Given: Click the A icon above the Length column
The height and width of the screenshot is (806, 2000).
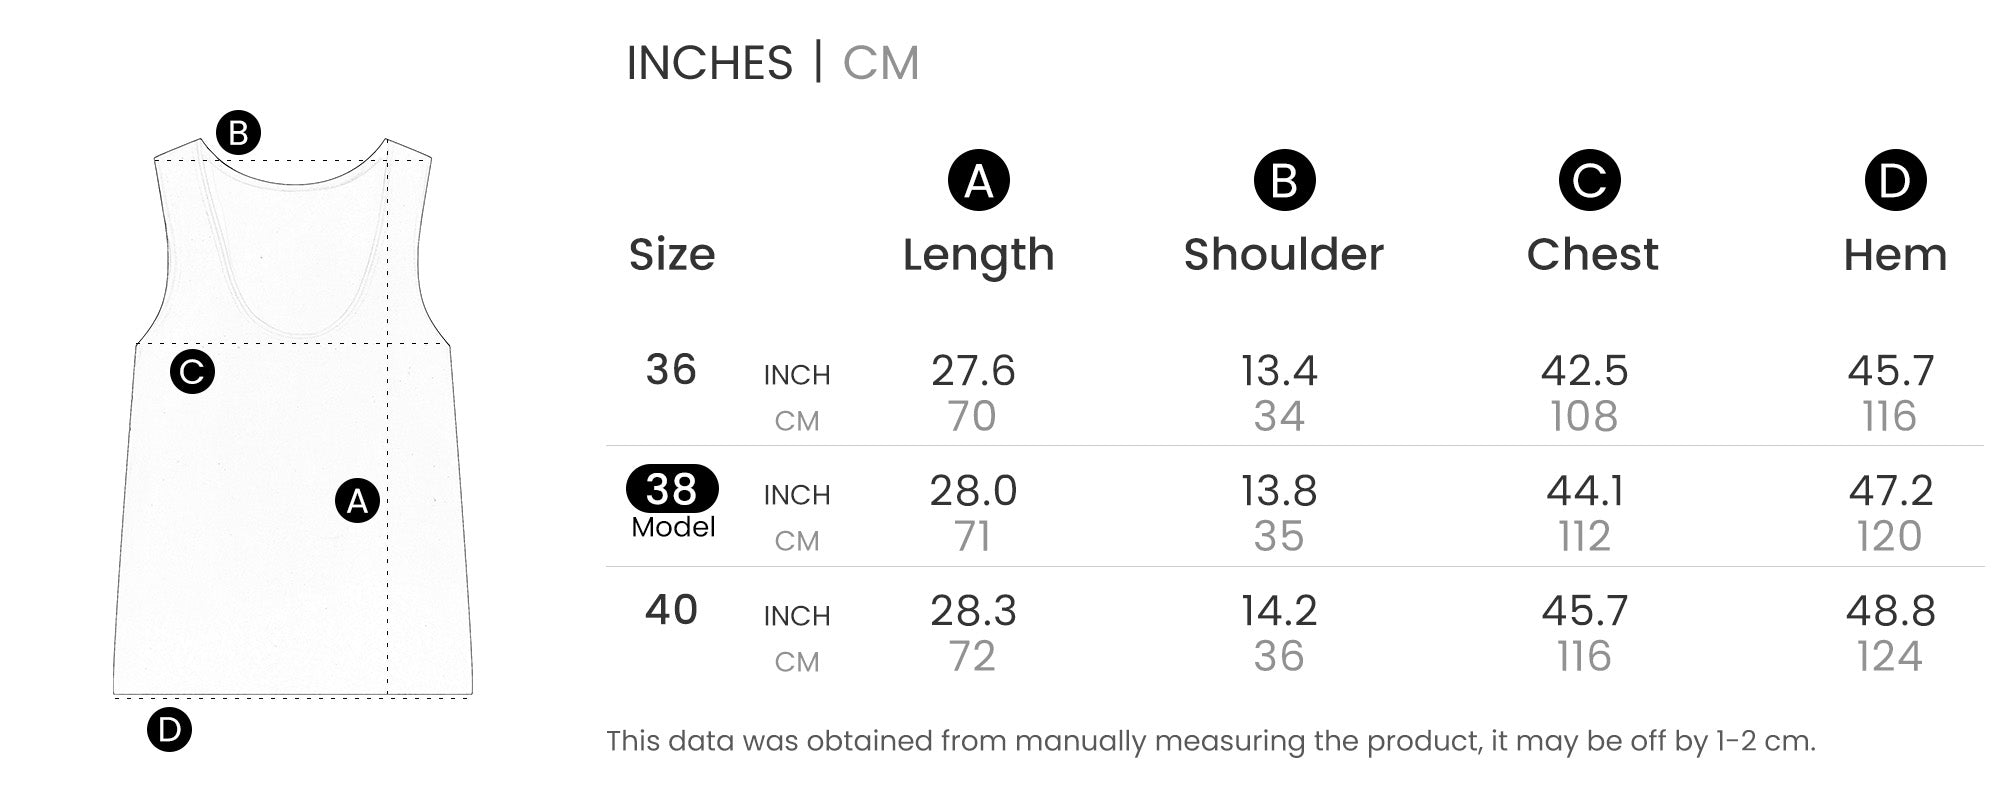Looking at the screenshot, I should pyautogui.click(x=978, y=181).
